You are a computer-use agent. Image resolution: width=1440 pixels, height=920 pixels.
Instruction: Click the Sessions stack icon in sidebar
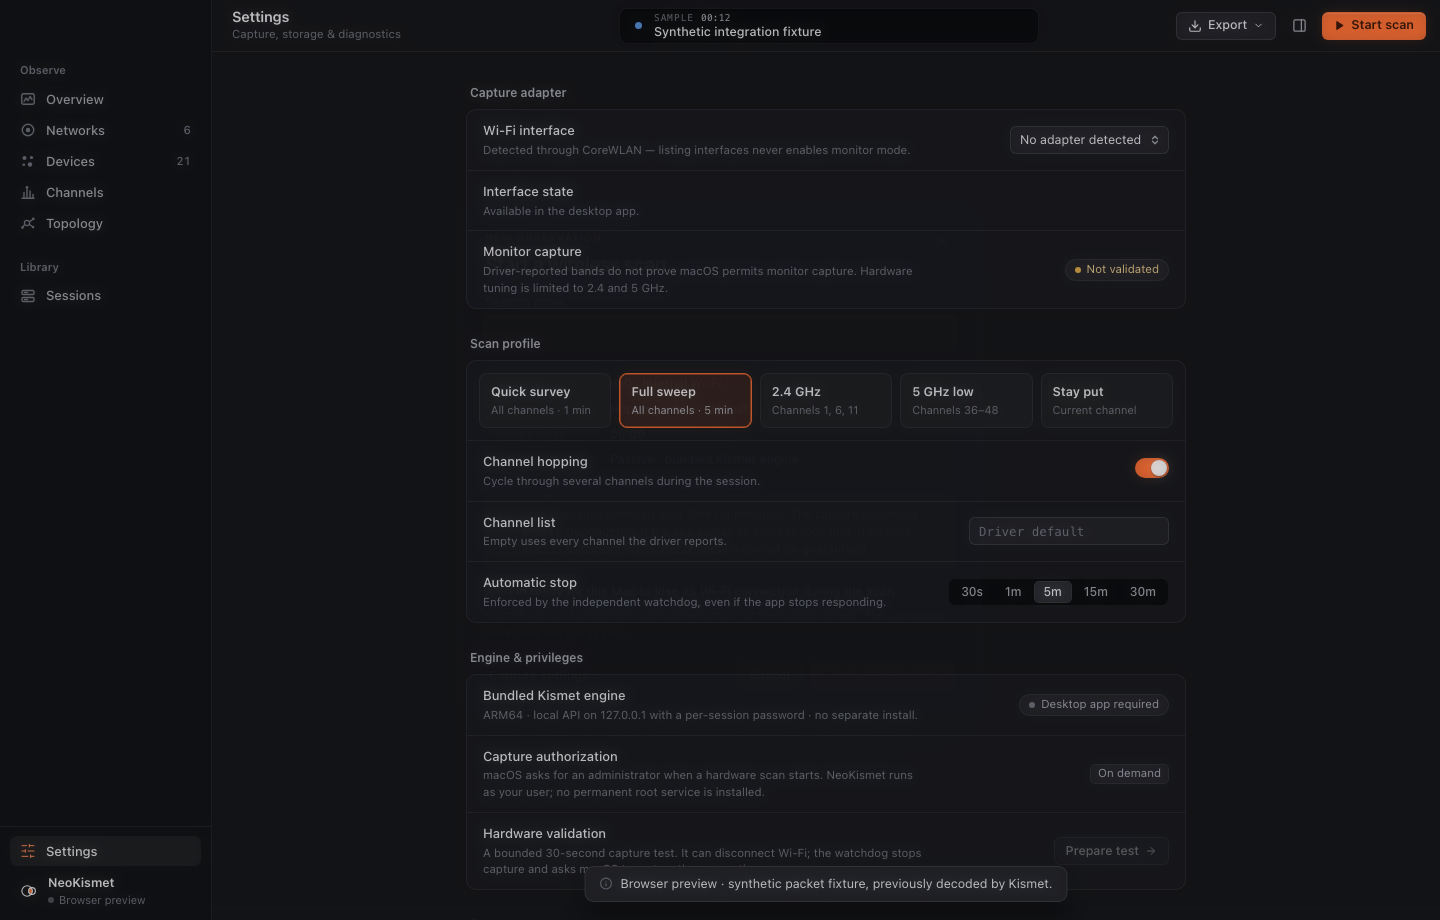pos(28,296)
